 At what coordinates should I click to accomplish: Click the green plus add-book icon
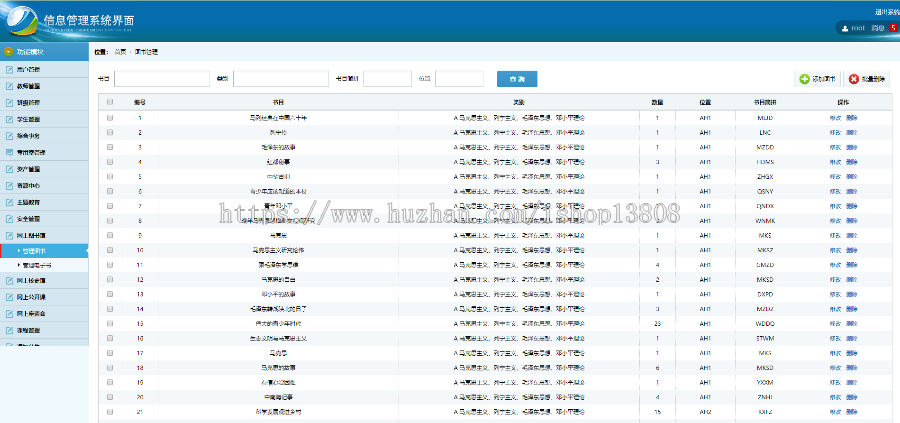click(x=804, y=79)
